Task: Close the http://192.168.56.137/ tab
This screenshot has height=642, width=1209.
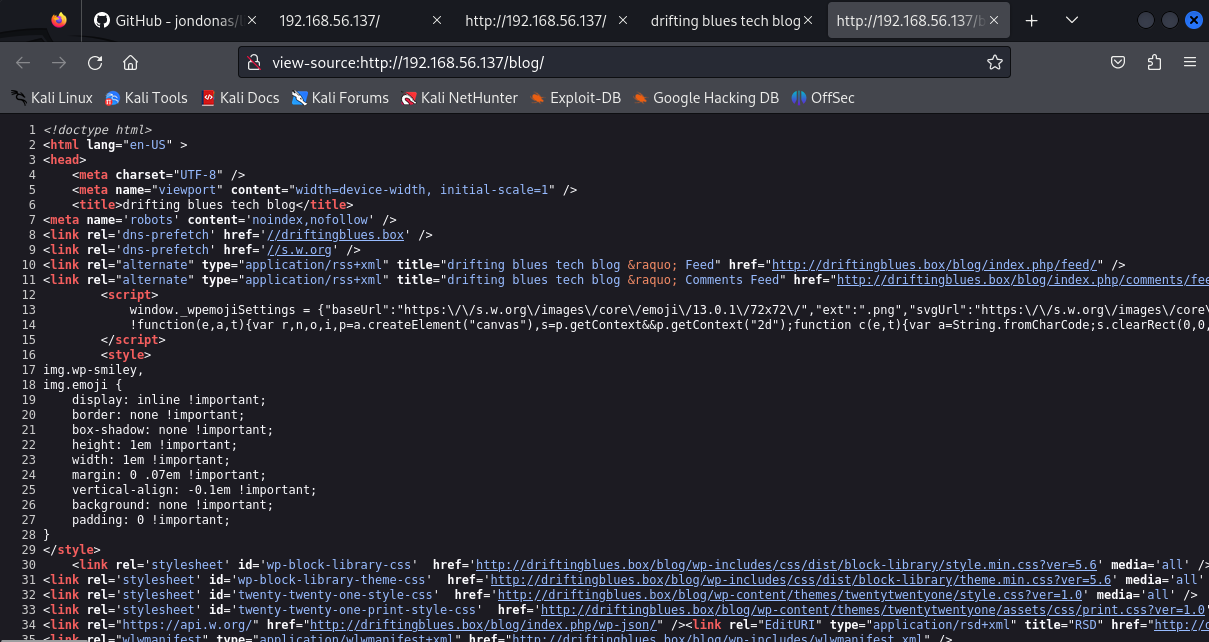Action: point(622,20)
